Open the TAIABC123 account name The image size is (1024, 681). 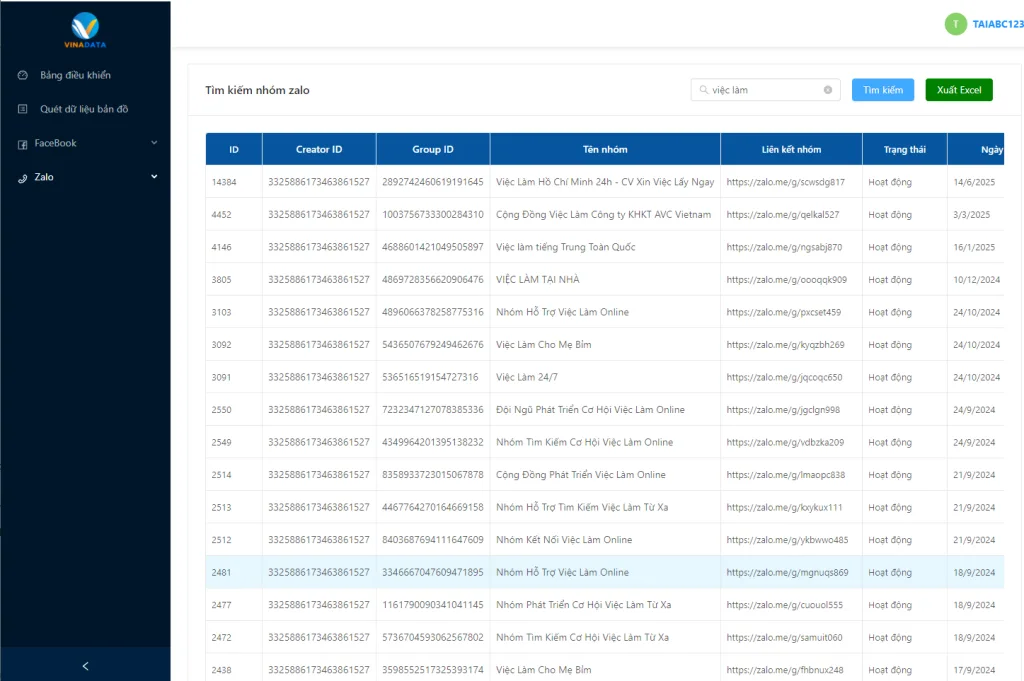click(997, 24)
